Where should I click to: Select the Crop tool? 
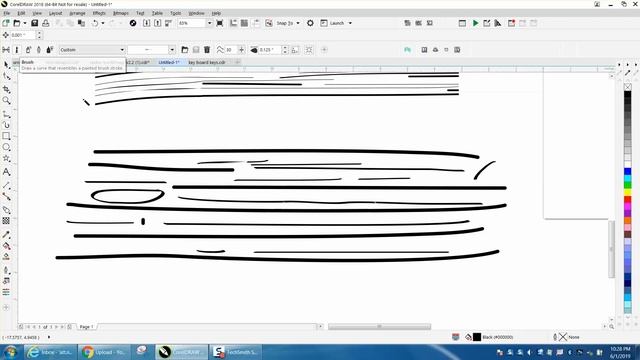tap(6, 89)
